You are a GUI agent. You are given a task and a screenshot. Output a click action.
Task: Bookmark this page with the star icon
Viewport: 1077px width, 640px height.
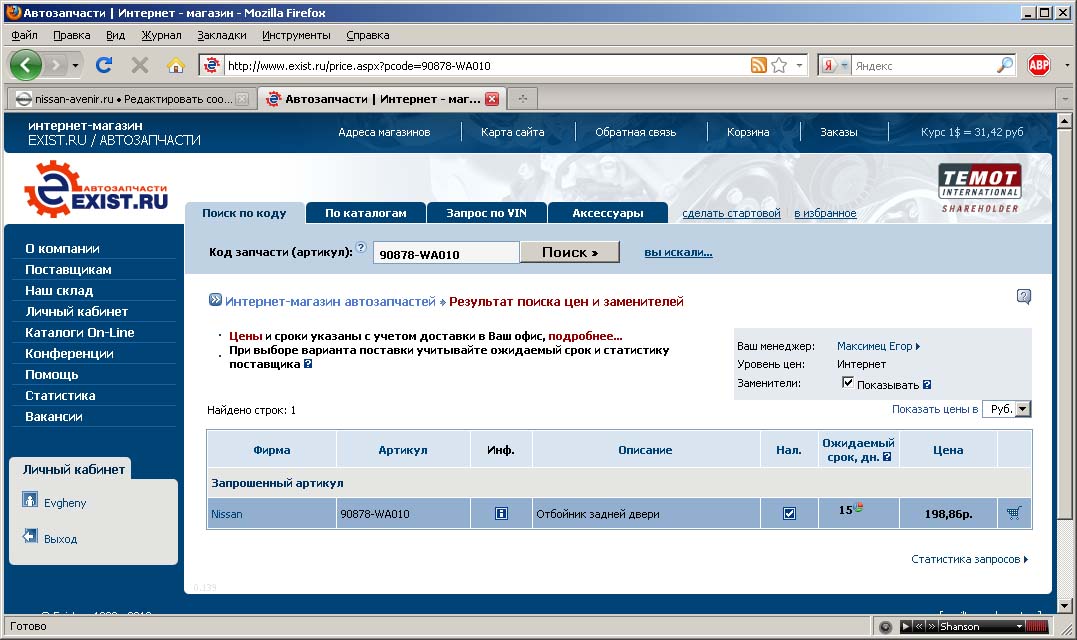pyautogui.click(x=779, y=65)
